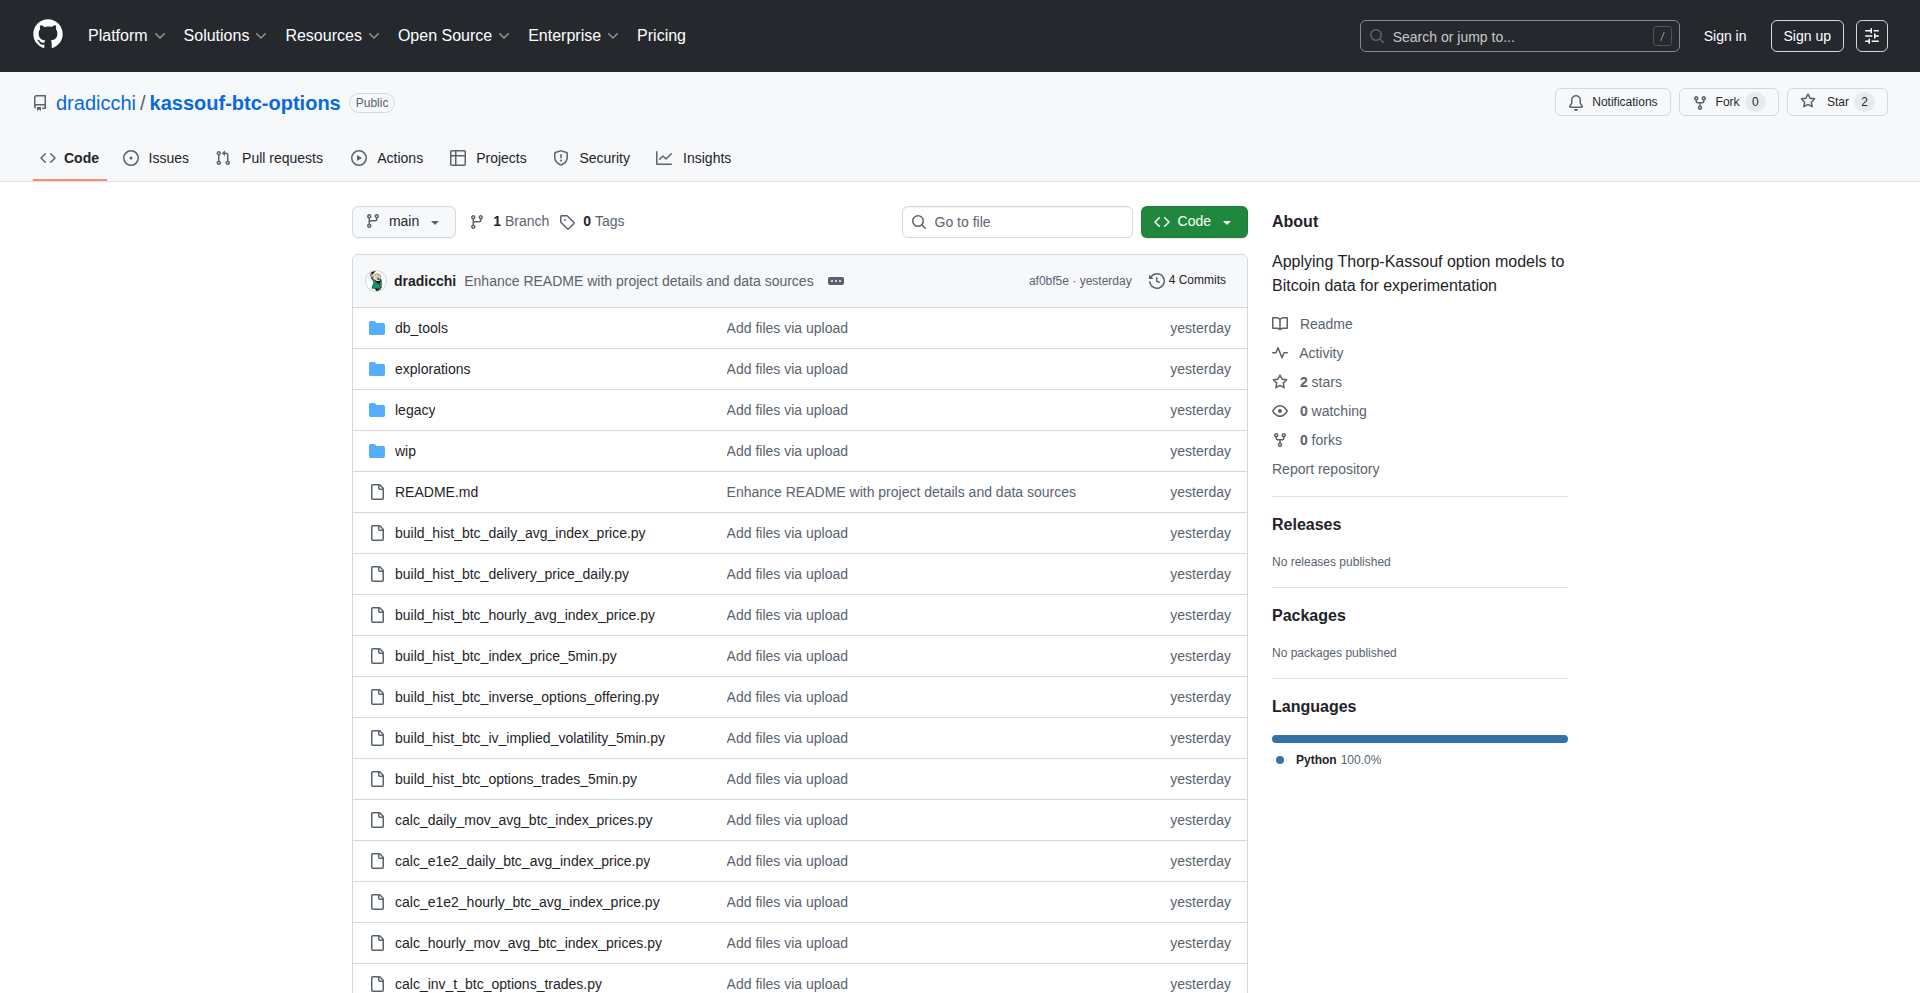Click the Sign up button
The width and height of the screenshot is (1920, 993).
tap(1806, 36)
